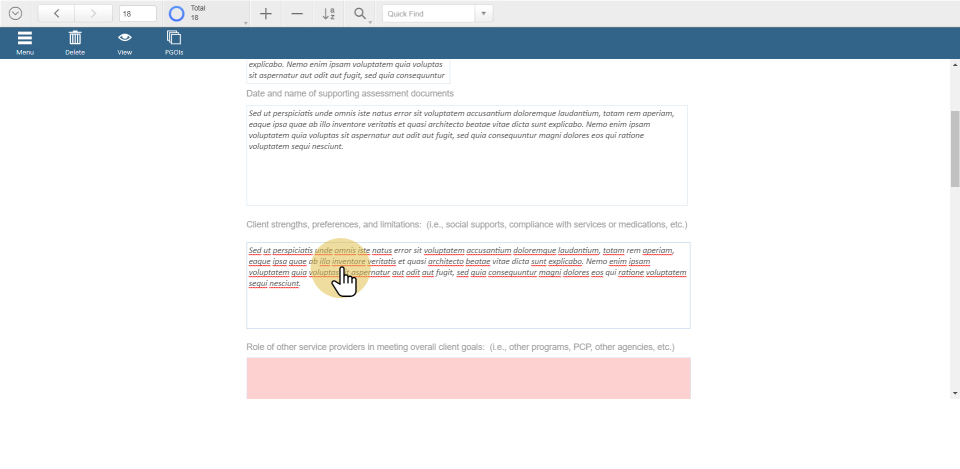The height and width of the screenshot is (469, 960).
Task: Open the circled down-arrow menu at top left
Action: 15,14
